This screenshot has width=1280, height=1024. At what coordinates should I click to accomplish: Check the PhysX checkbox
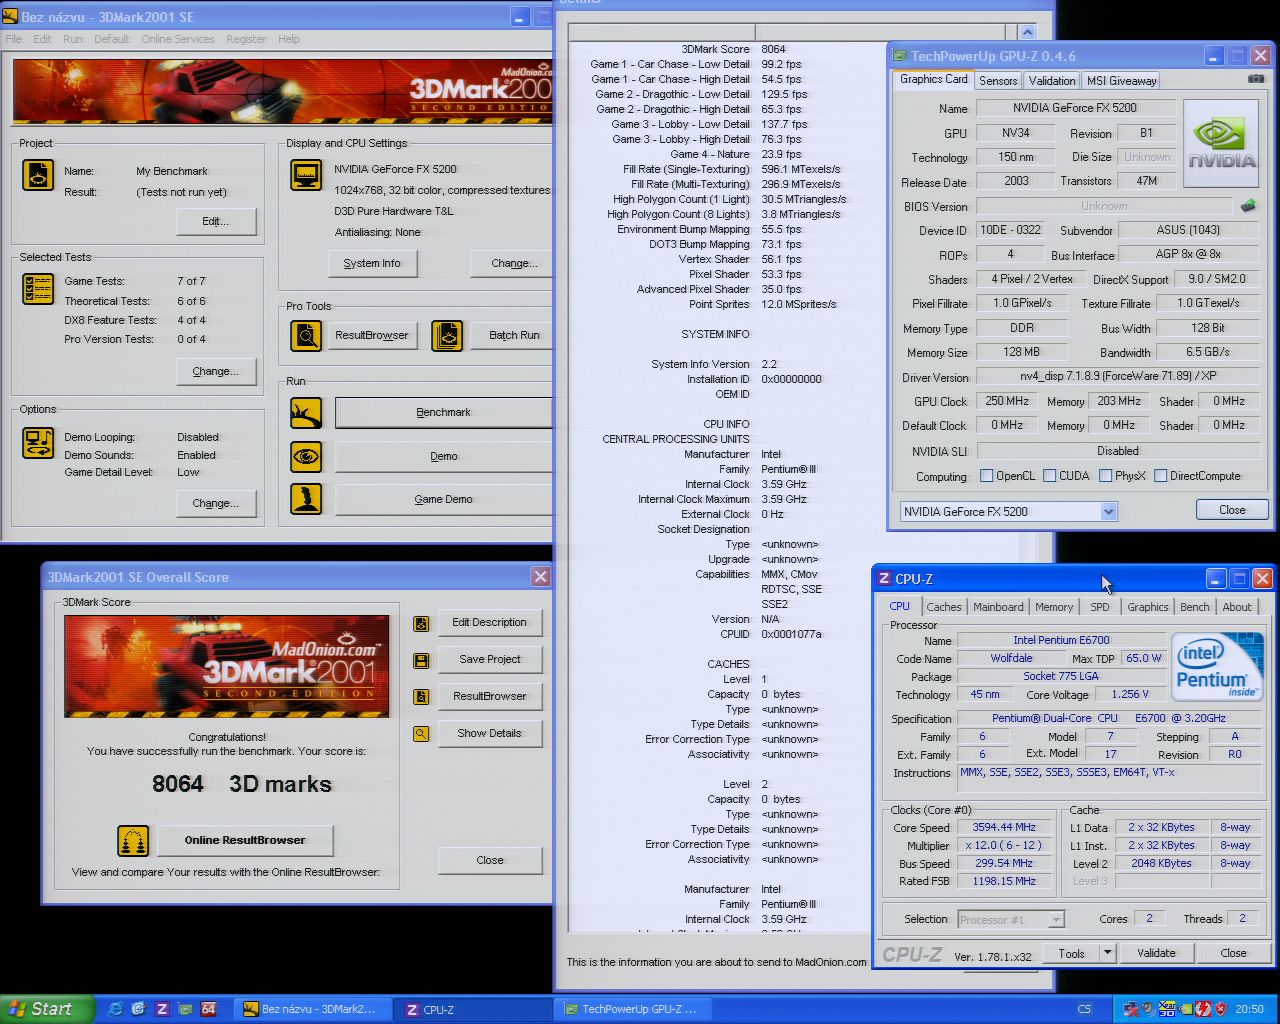coord(1105,476)
